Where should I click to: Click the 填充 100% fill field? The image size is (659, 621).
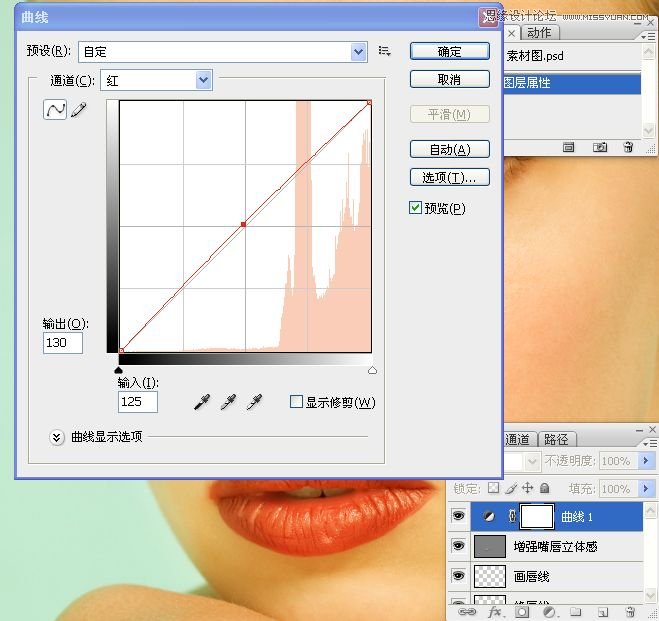[x=618, y=489]
